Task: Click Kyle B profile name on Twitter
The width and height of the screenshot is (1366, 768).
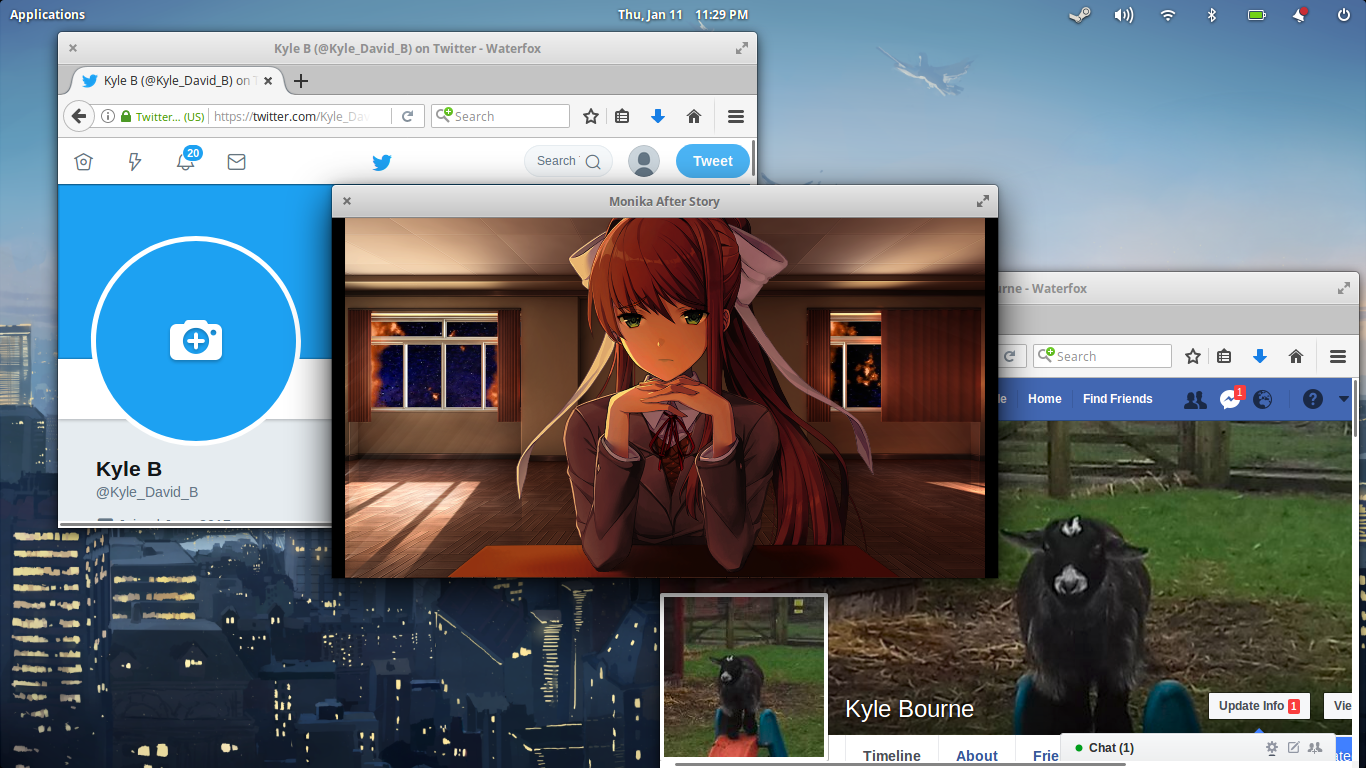Action: (129, 469)
